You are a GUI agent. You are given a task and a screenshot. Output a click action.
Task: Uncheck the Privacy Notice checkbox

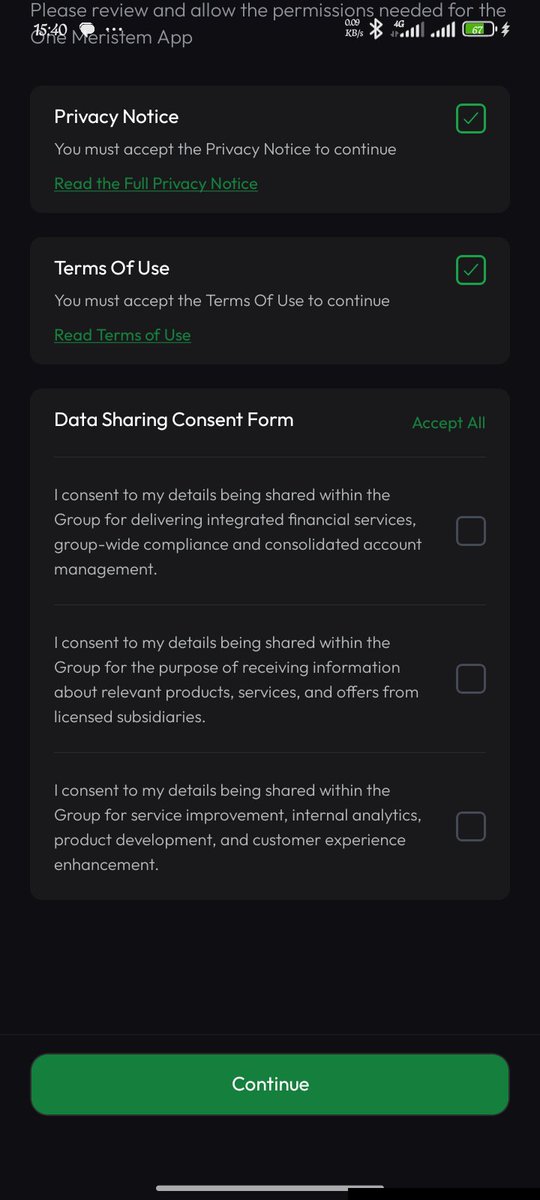[x=471, y=119]
